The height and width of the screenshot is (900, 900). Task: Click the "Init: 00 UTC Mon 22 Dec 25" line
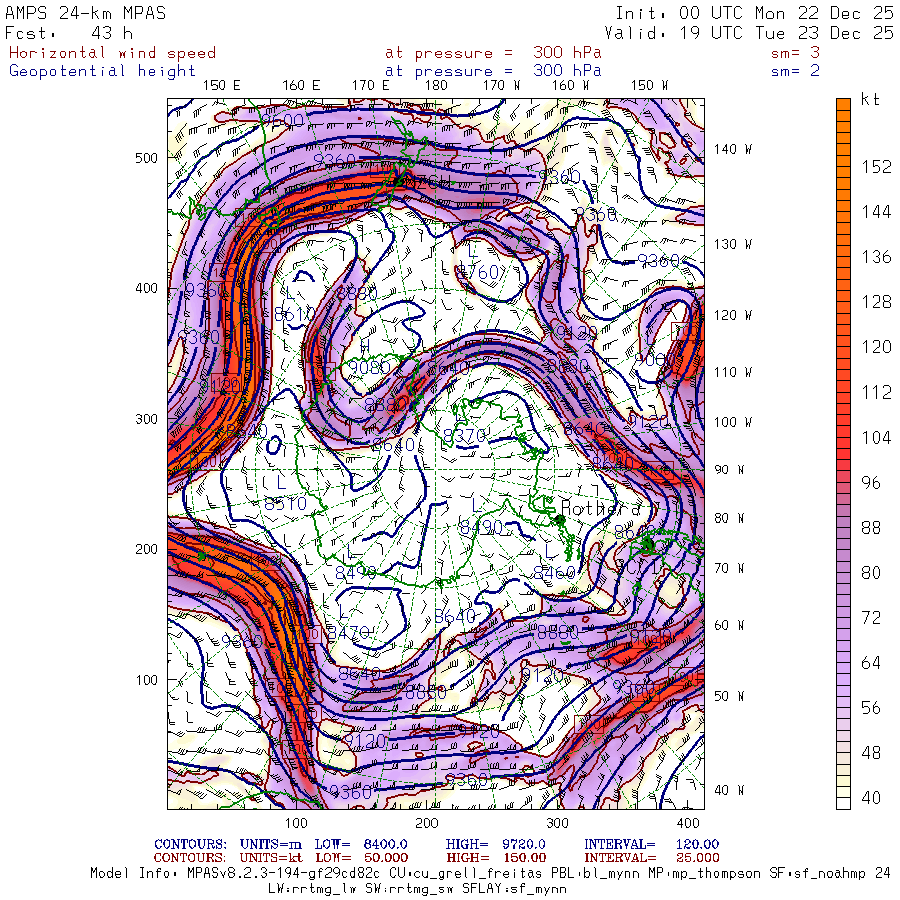click(x=755, y=13)
